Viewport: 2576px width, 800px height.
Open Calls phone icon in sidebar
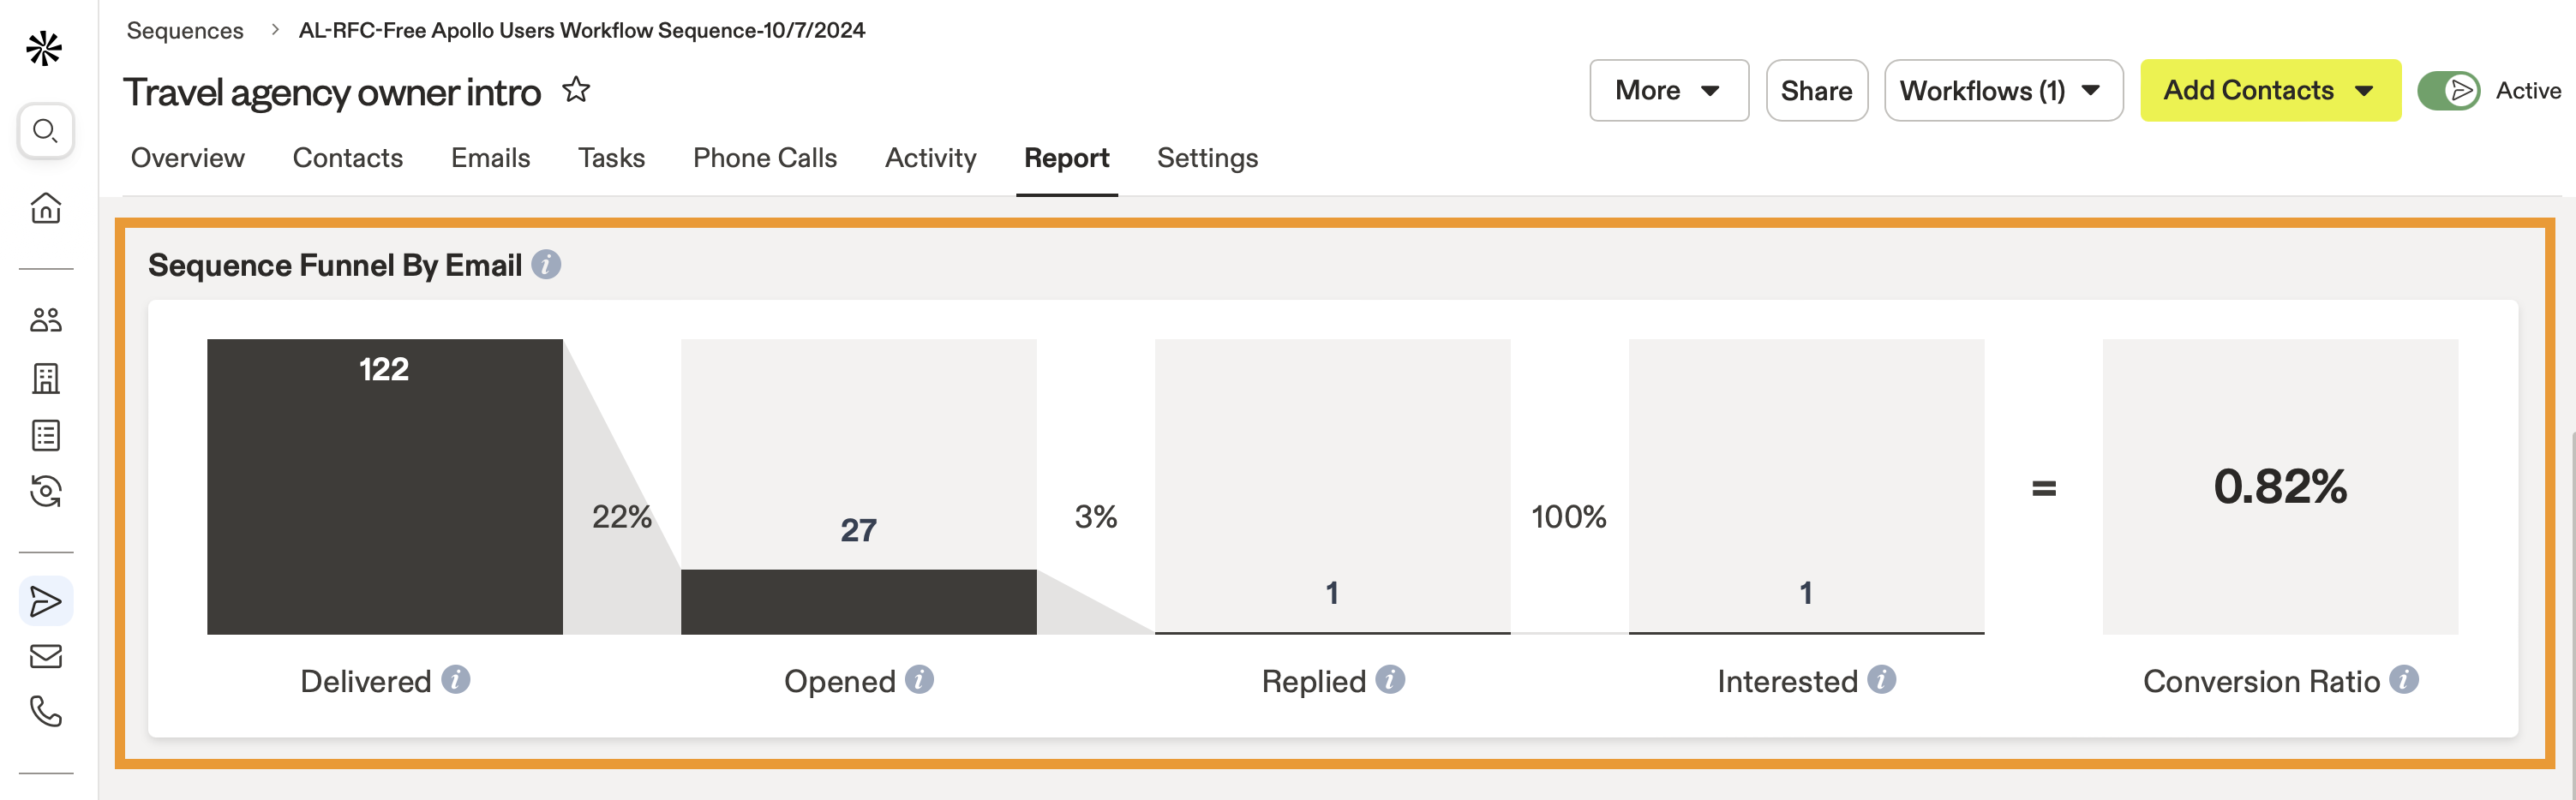click(x=45, y=711)
